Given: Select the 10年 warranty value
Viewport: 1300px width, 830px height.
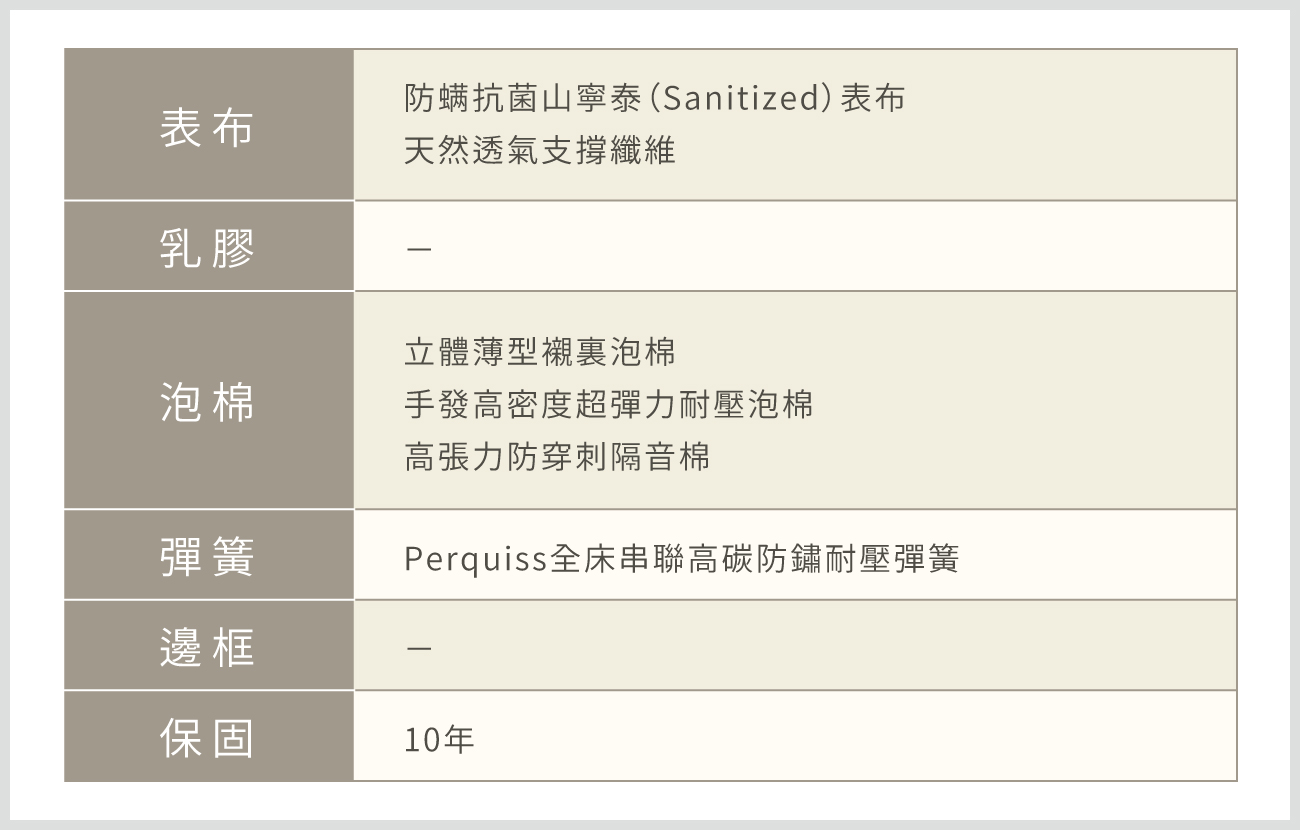Looking at the screenshot, I should tap(439, 741).
